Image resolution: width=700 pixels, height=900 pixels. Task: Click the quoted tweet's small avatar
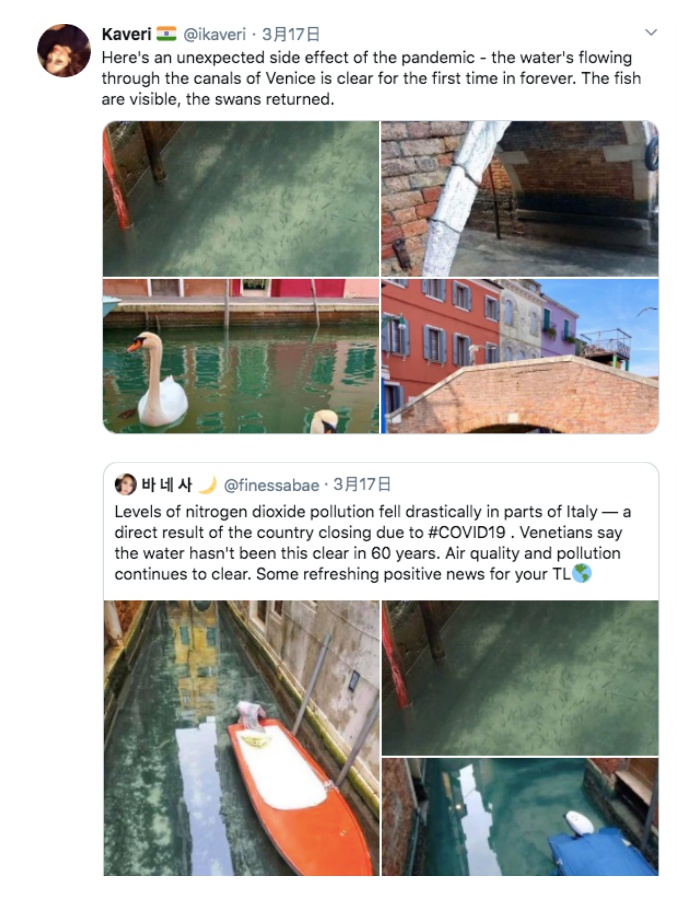click(x=125, y=484)
